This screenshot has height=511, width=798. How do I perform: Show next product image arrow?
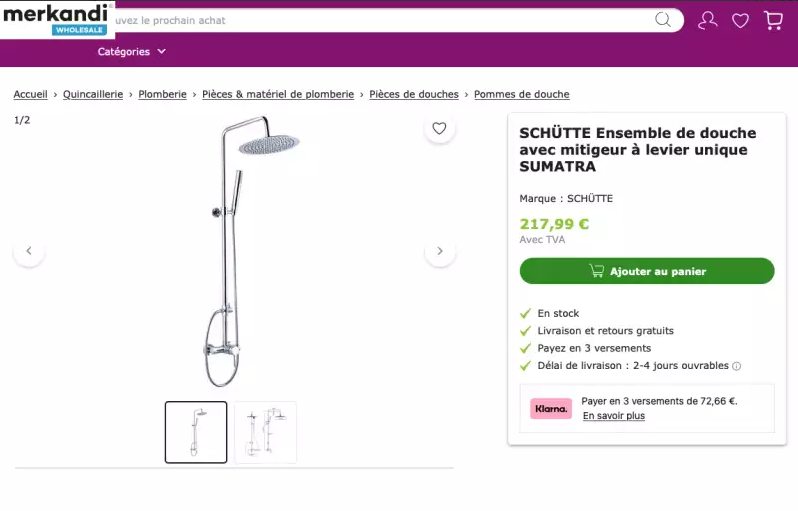click(440, 251)
